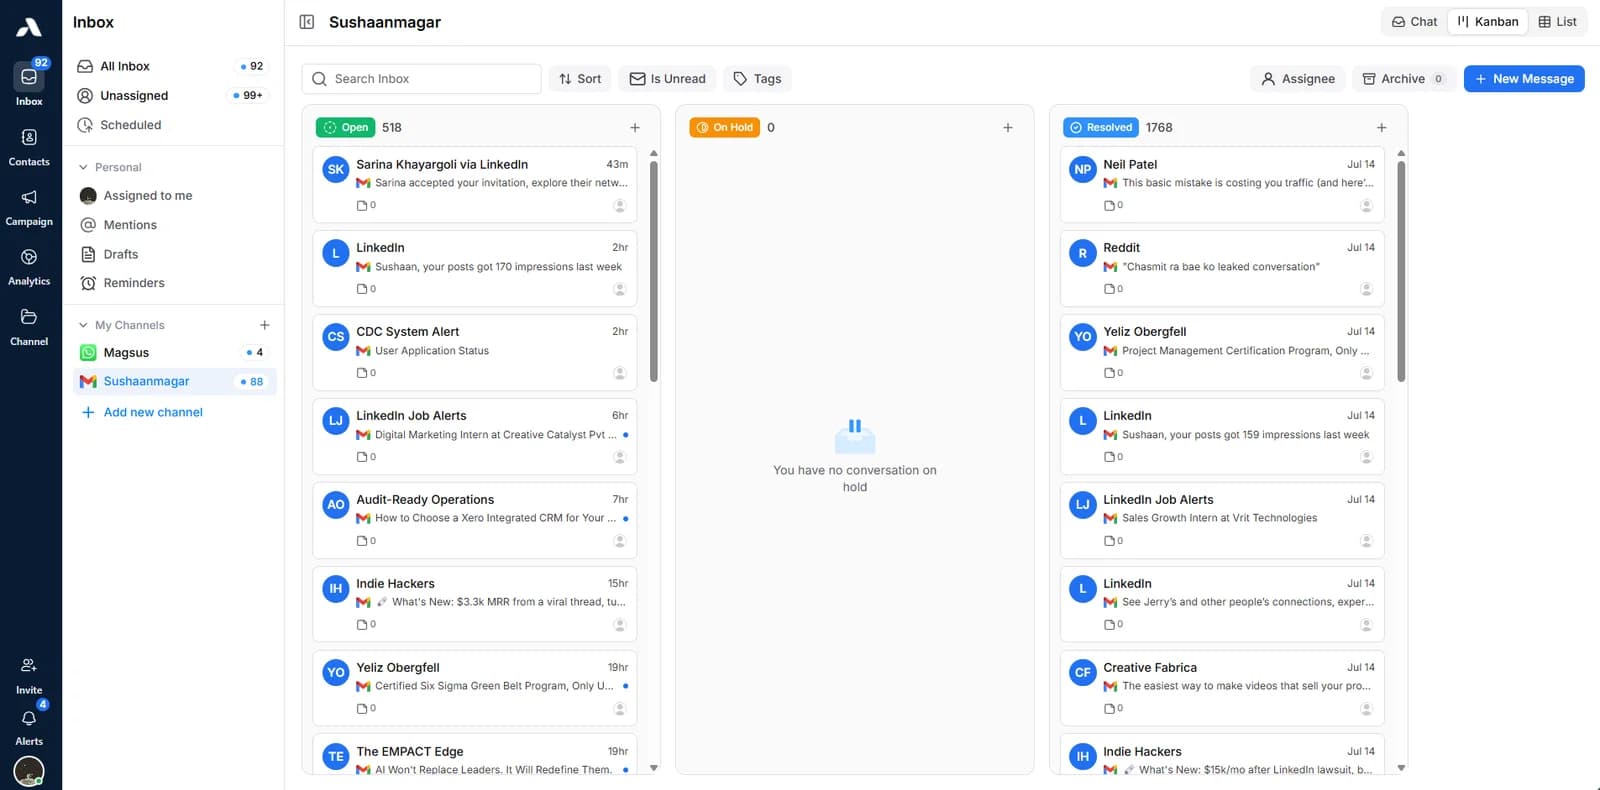Open the user profile avatar

click(x=29, y=771)
